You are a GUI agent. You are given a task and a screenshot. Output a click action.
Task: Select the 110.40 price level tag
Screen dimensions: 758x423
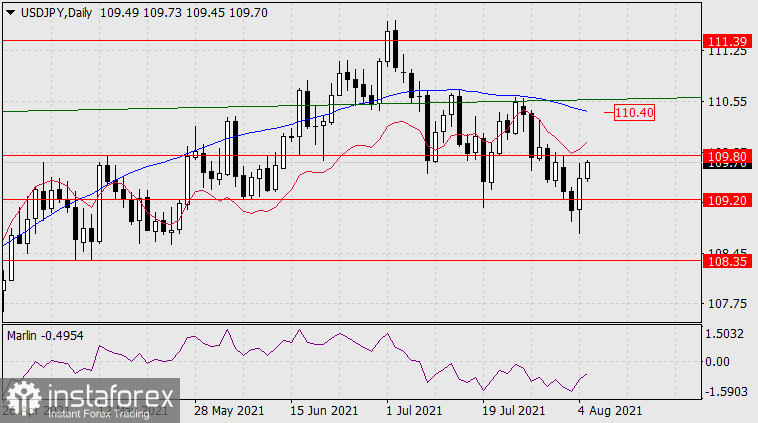coord(634,113)
